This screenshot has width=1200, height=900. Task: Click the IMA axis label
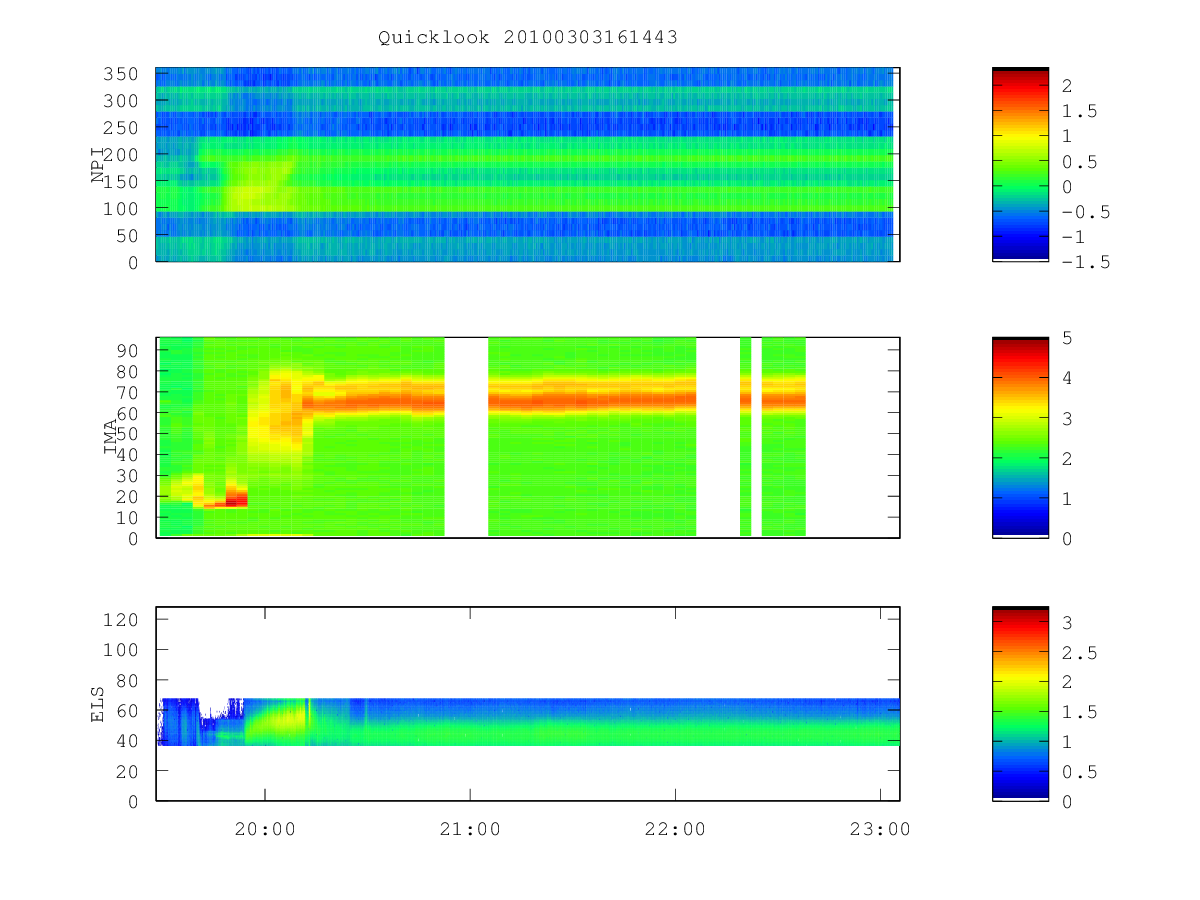click(112, 437)
